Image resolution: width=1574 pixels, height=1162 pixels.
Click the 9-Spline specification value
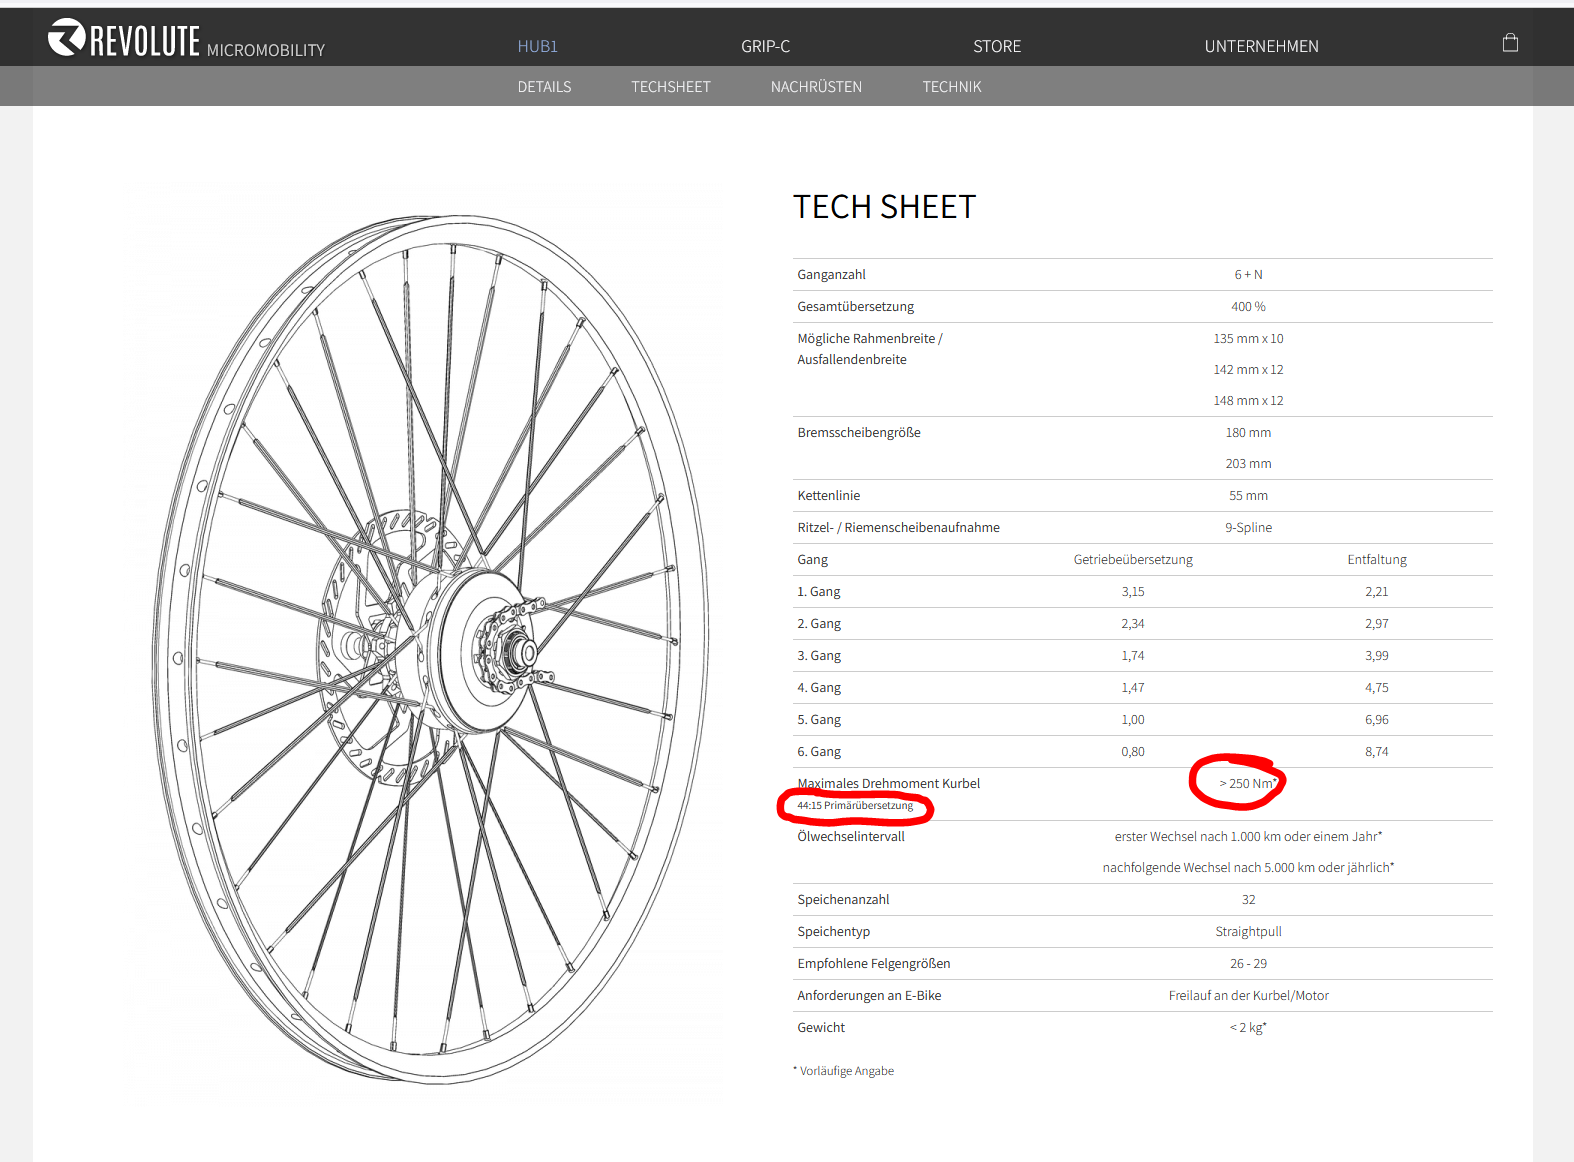point(1248,528)
